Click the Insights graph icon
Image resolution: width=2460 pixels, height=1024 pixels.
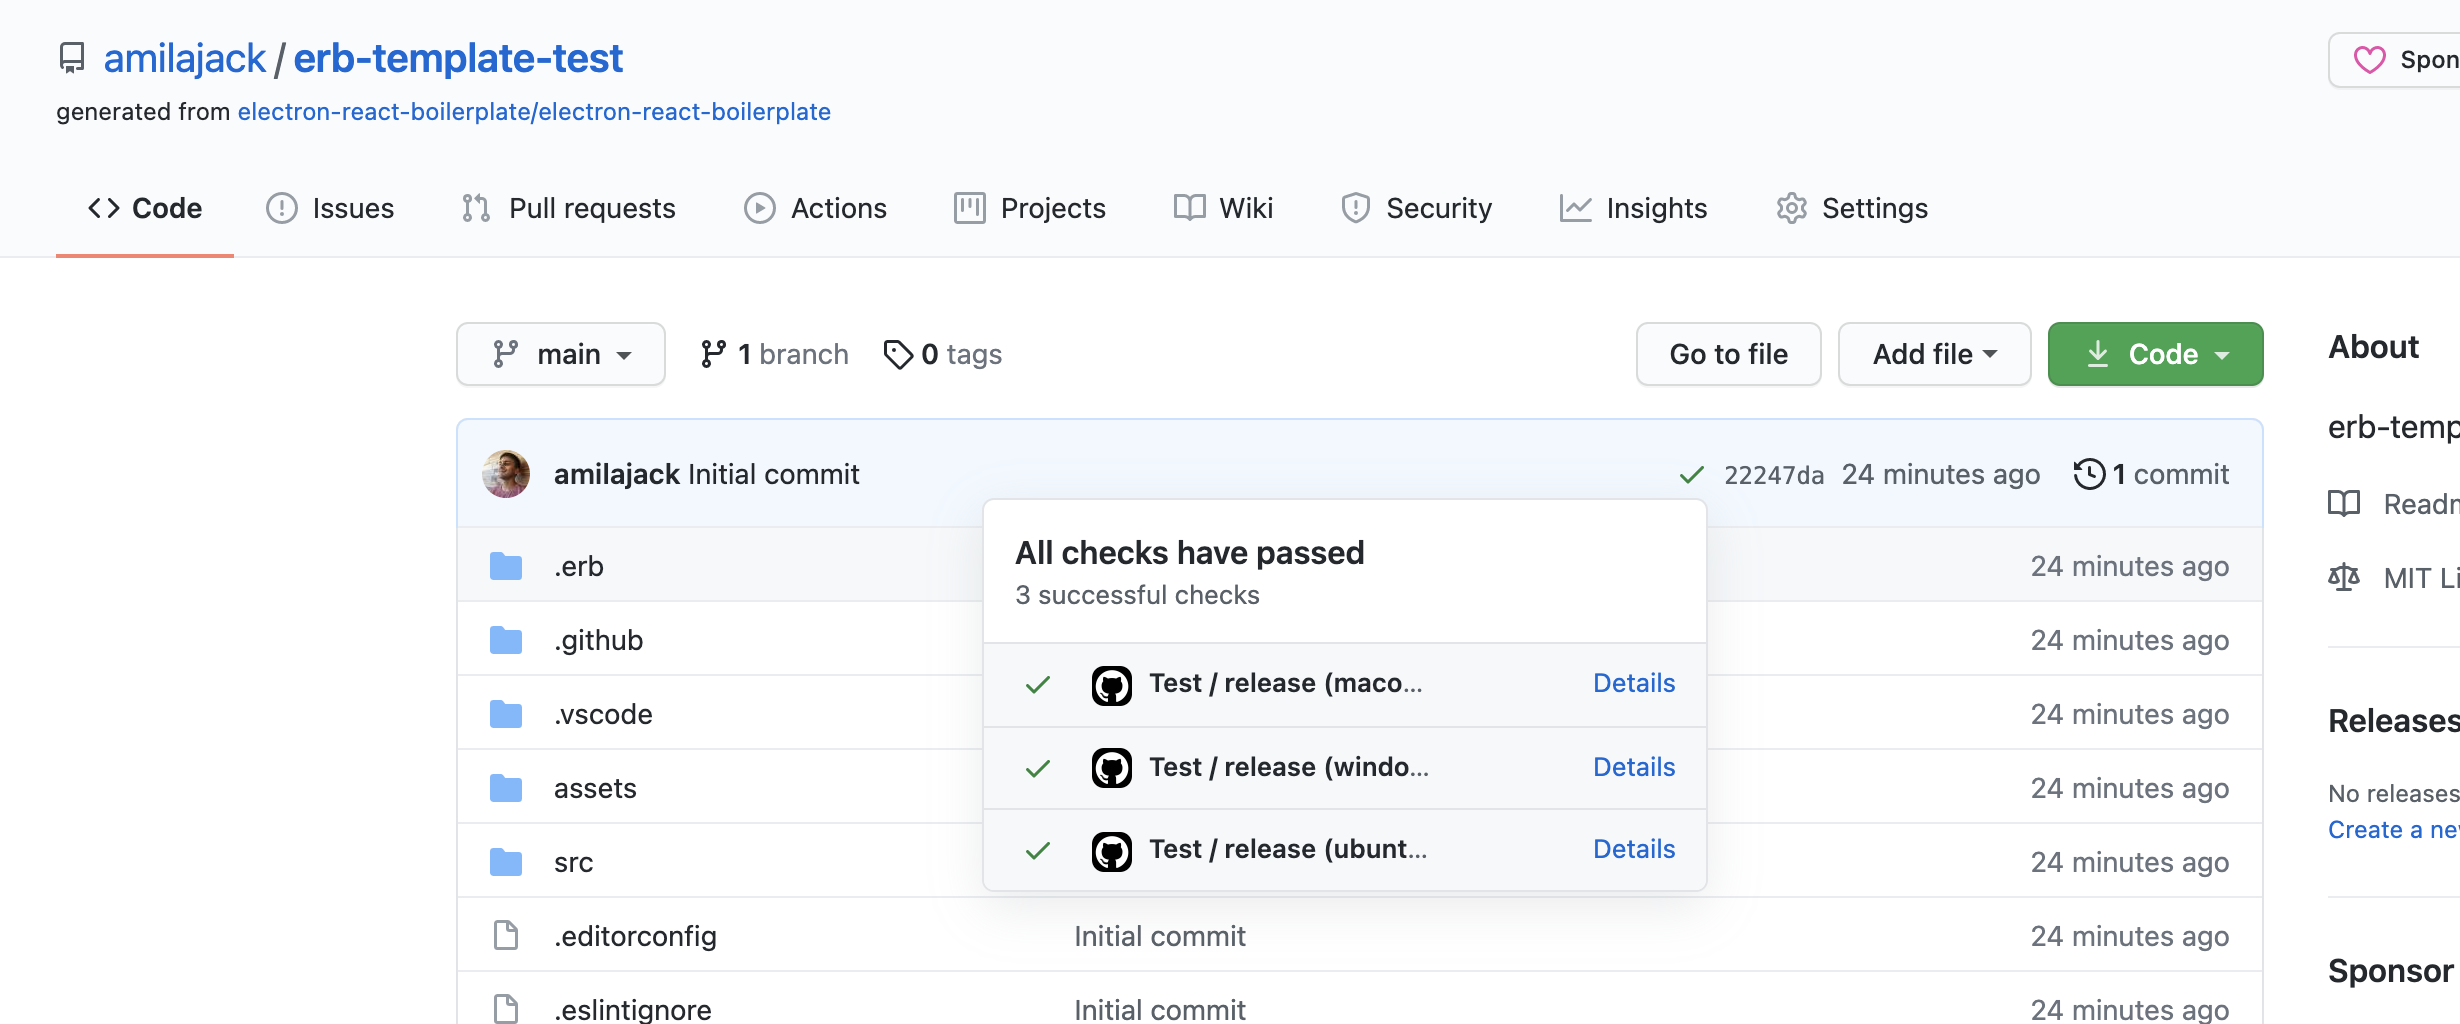tap(1574, 207)
